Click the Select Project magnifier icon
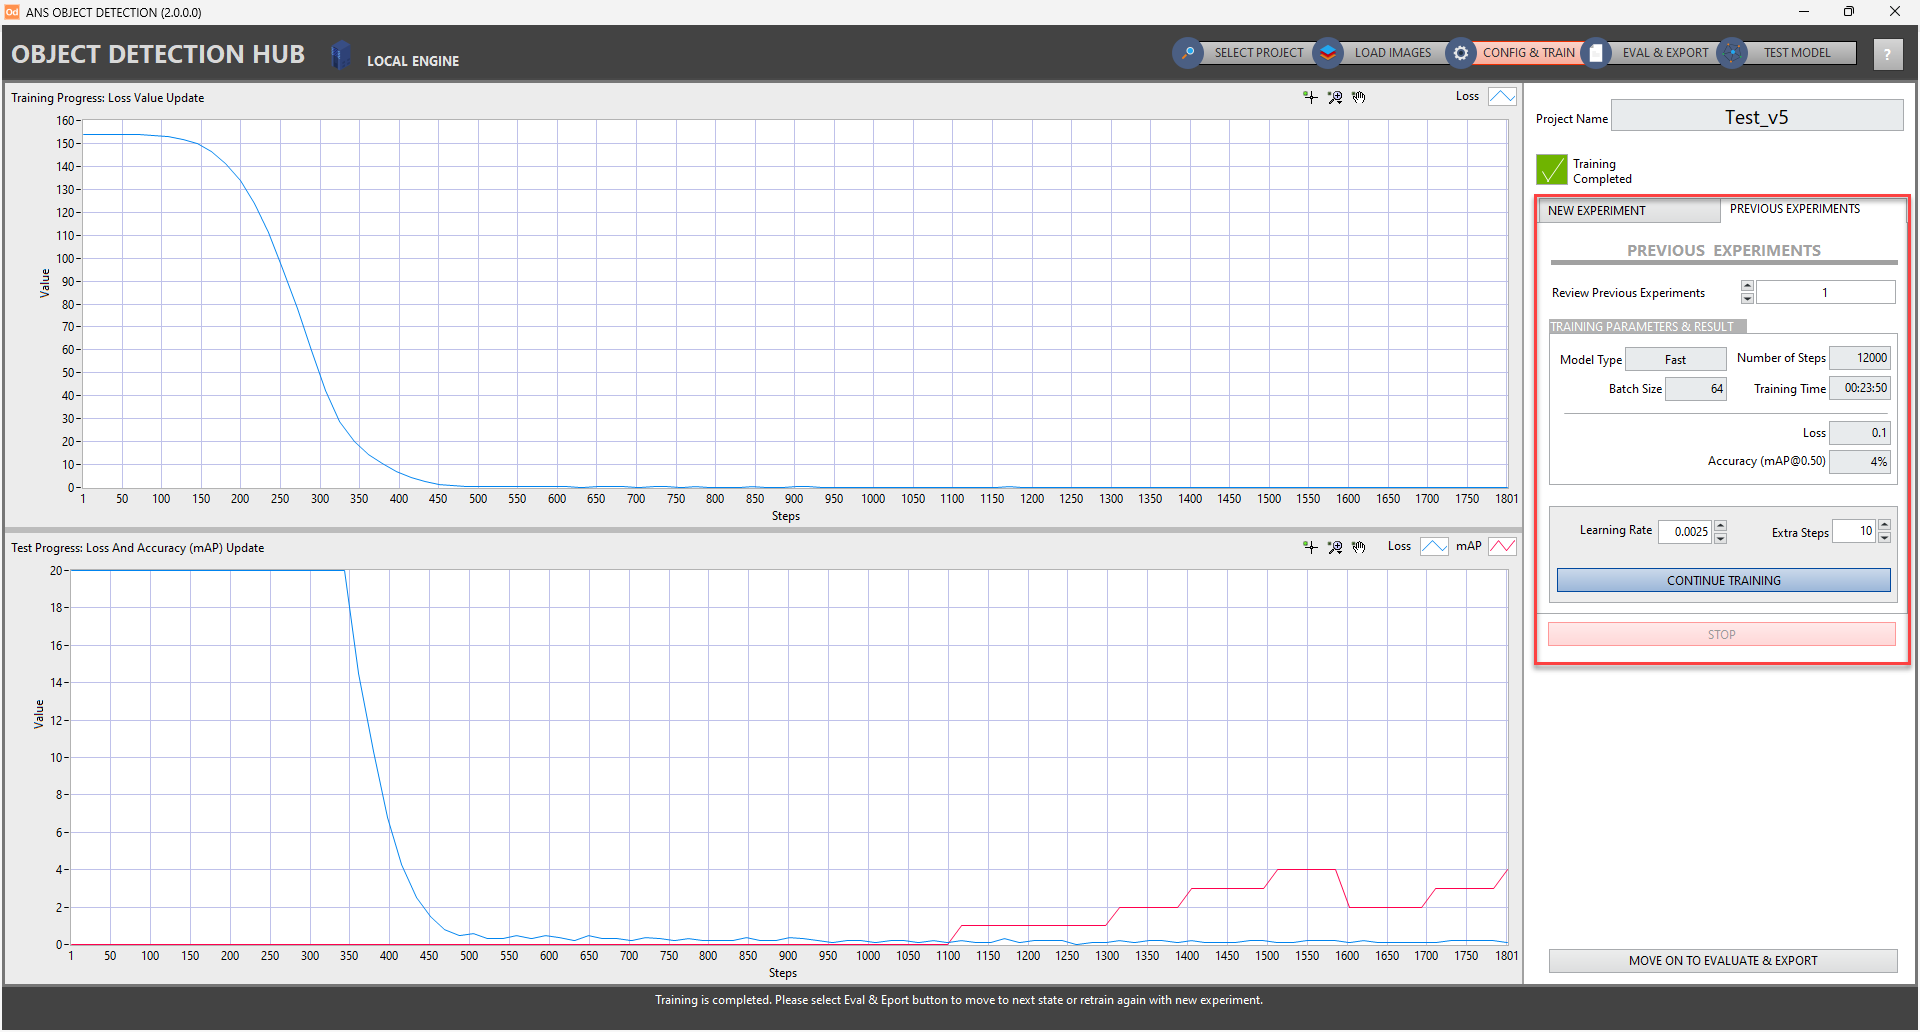The width and height of the screenshot is (1920, 1032). 1188,53
